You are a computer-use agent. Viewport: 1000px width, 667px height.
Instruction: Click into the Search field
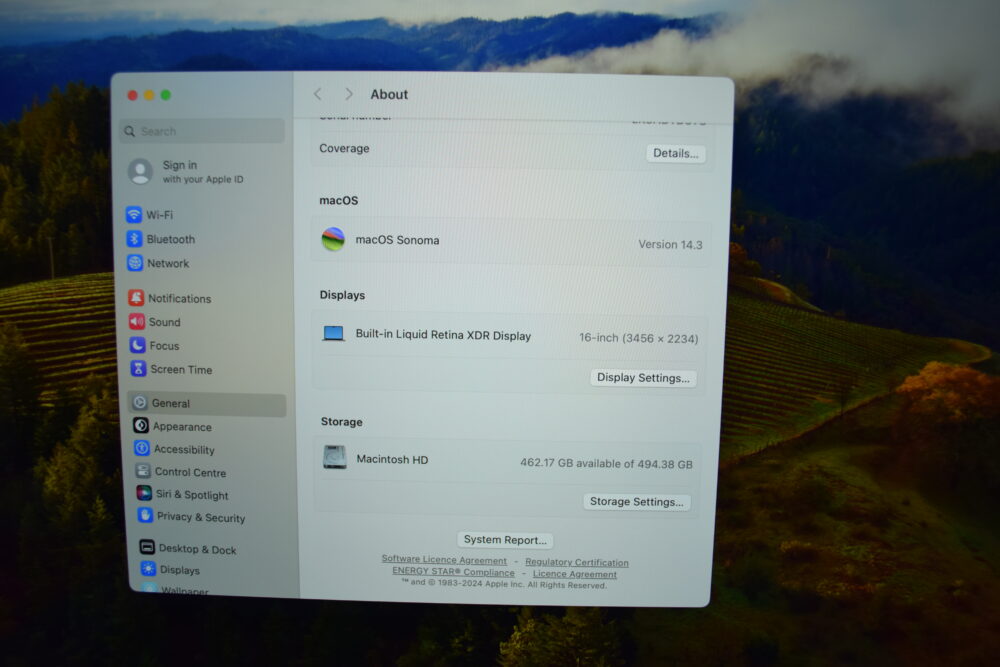202,131
